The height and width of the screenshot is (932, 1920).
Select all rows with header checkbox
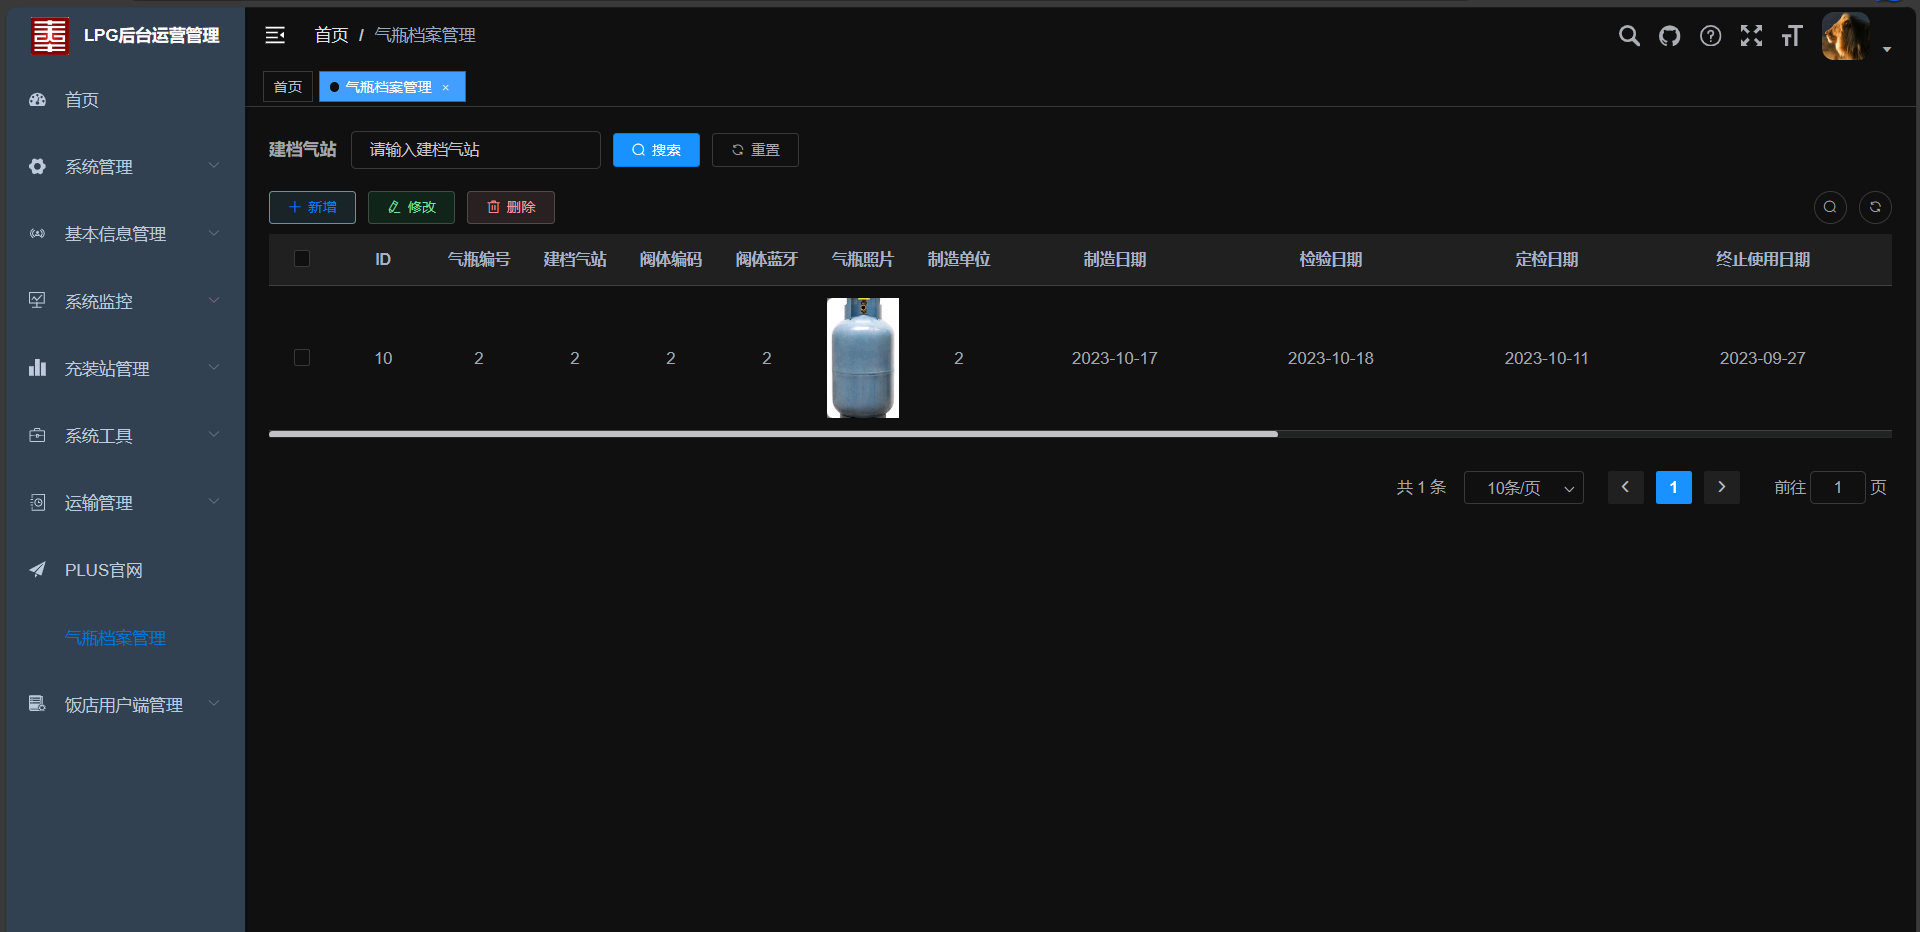(302, 259)
